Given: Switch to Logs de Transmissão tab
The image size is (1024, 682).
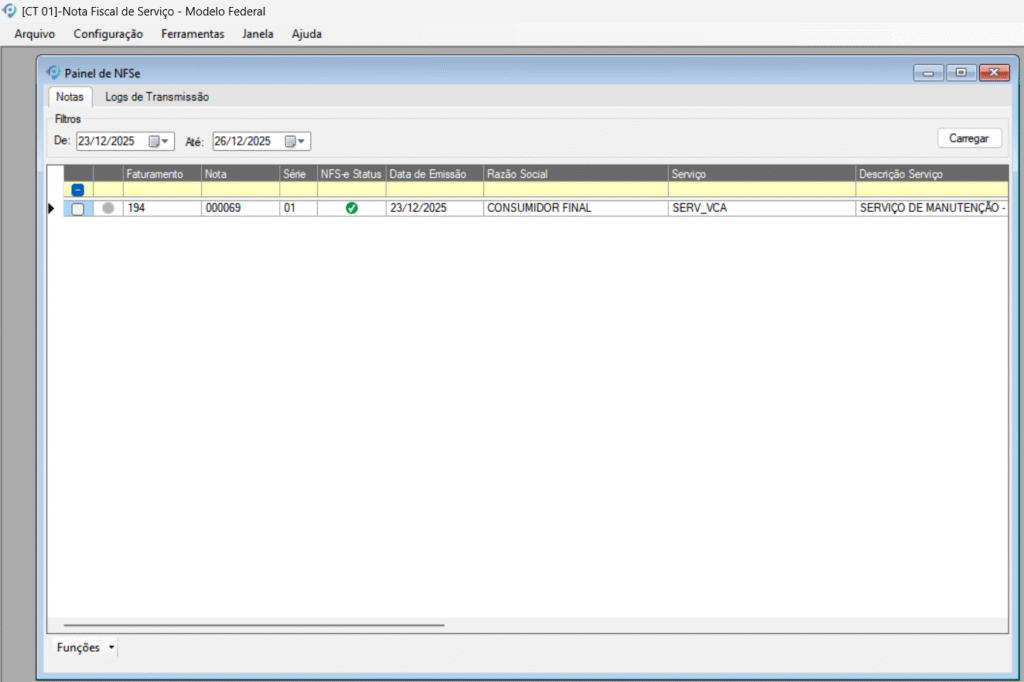Looking at the screenshot, I should 157,97.
